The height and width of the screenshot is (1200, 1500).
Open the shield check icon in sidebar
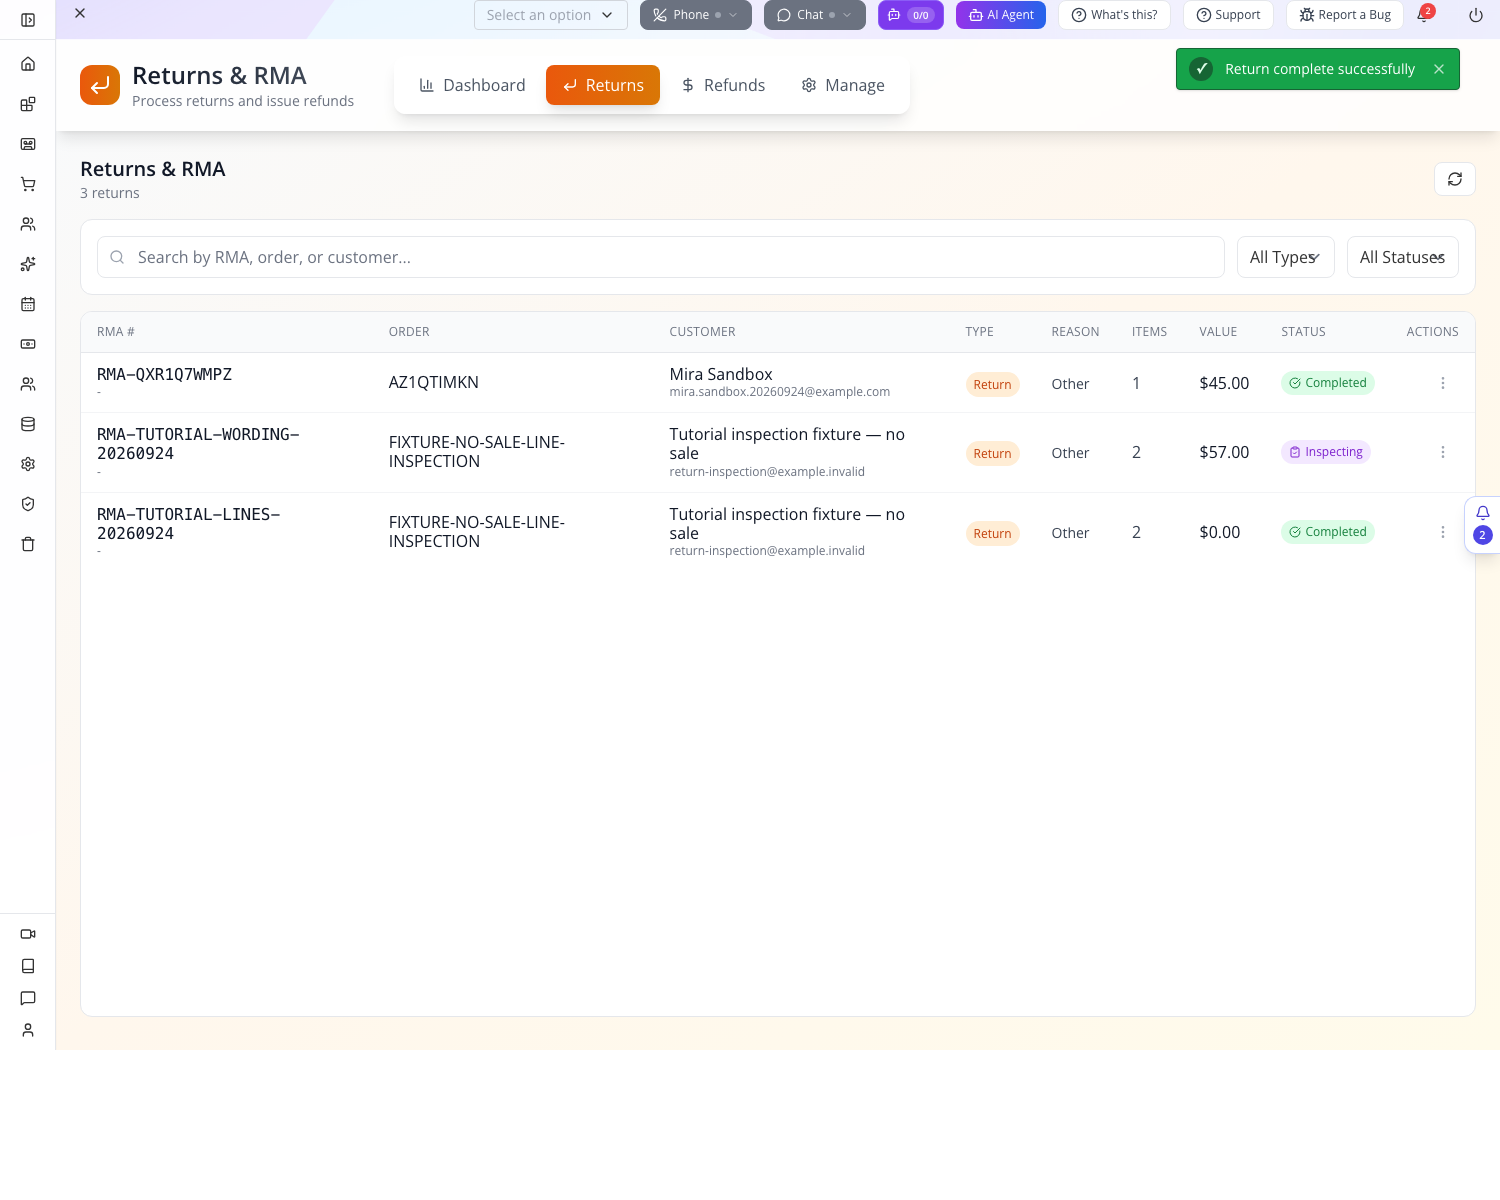click(28, 504)
